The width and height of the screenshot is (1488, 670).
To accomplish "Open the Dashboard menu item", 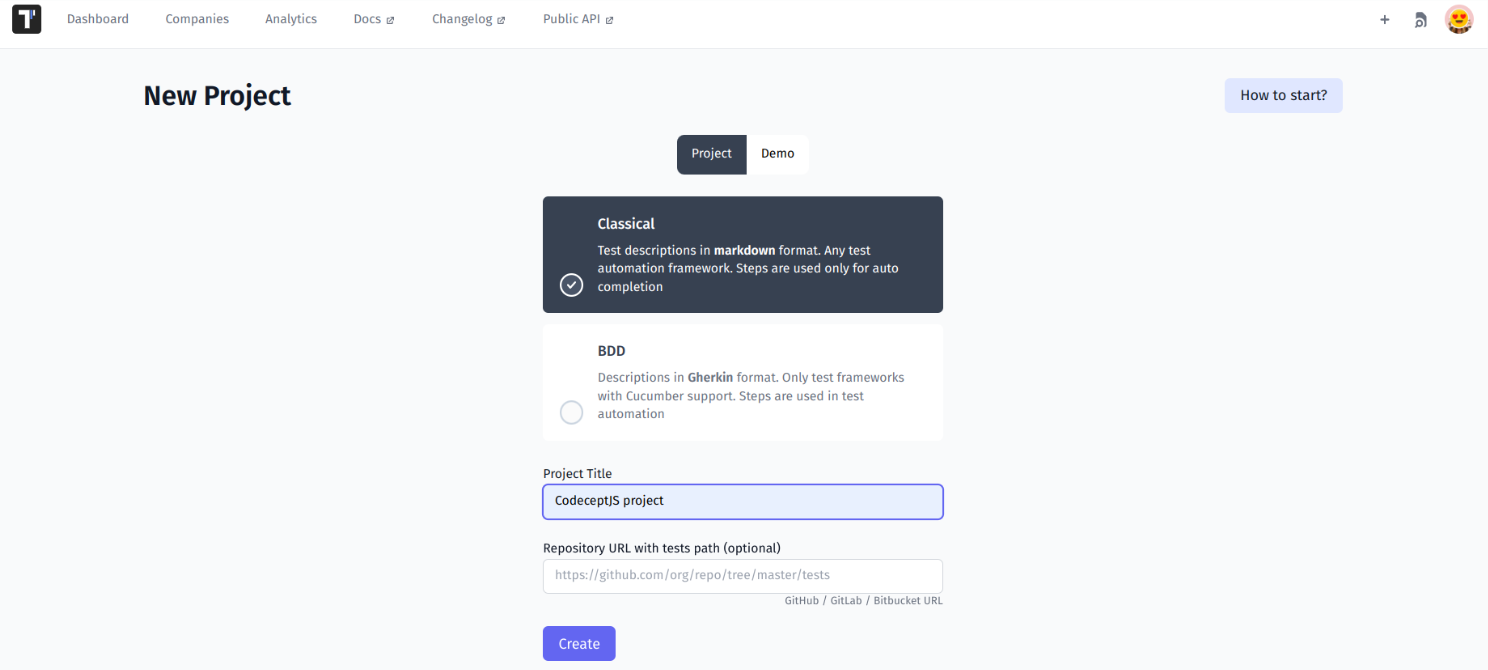I will [97, 18].
